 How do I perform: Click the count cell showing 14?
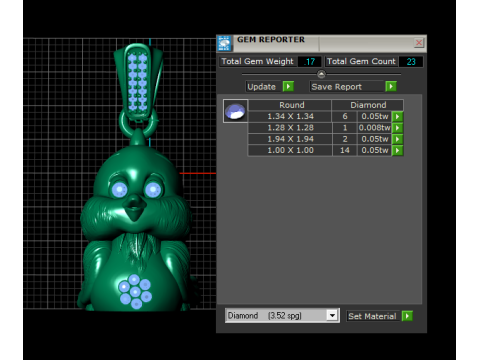pyautogui.click(x=345, y=150)
